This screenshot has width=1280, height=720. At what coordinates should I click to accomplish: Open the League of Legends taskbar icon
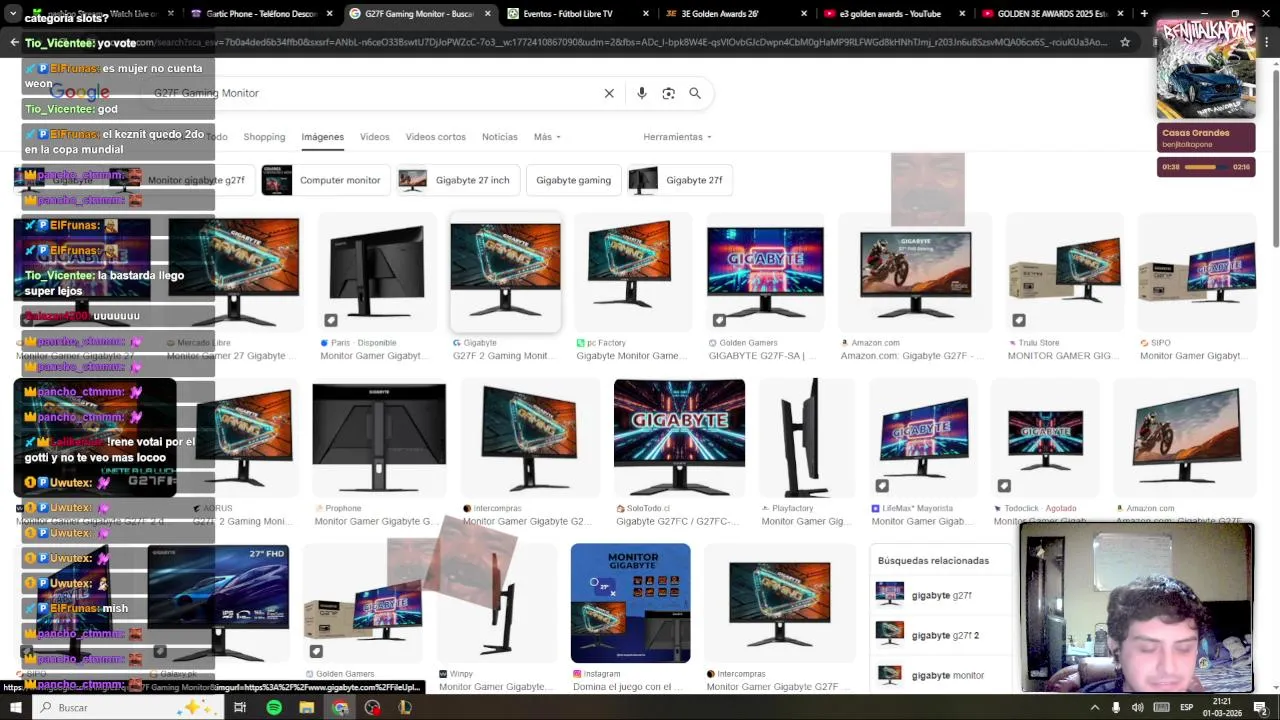pos(405,707)
